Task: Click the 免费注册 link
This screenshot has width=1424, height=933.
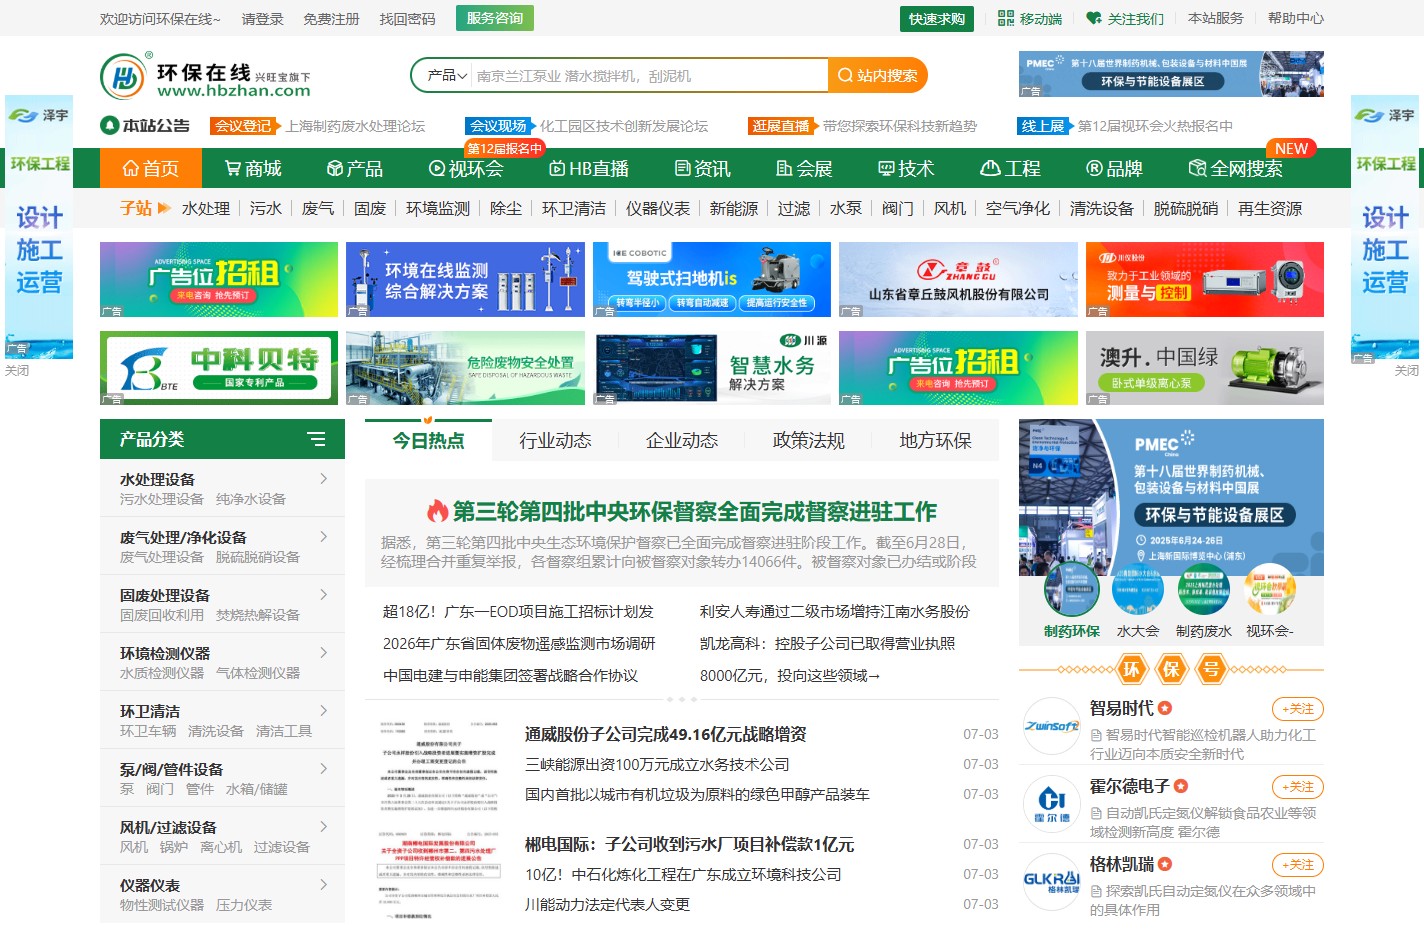Action: tap(331, 19)
